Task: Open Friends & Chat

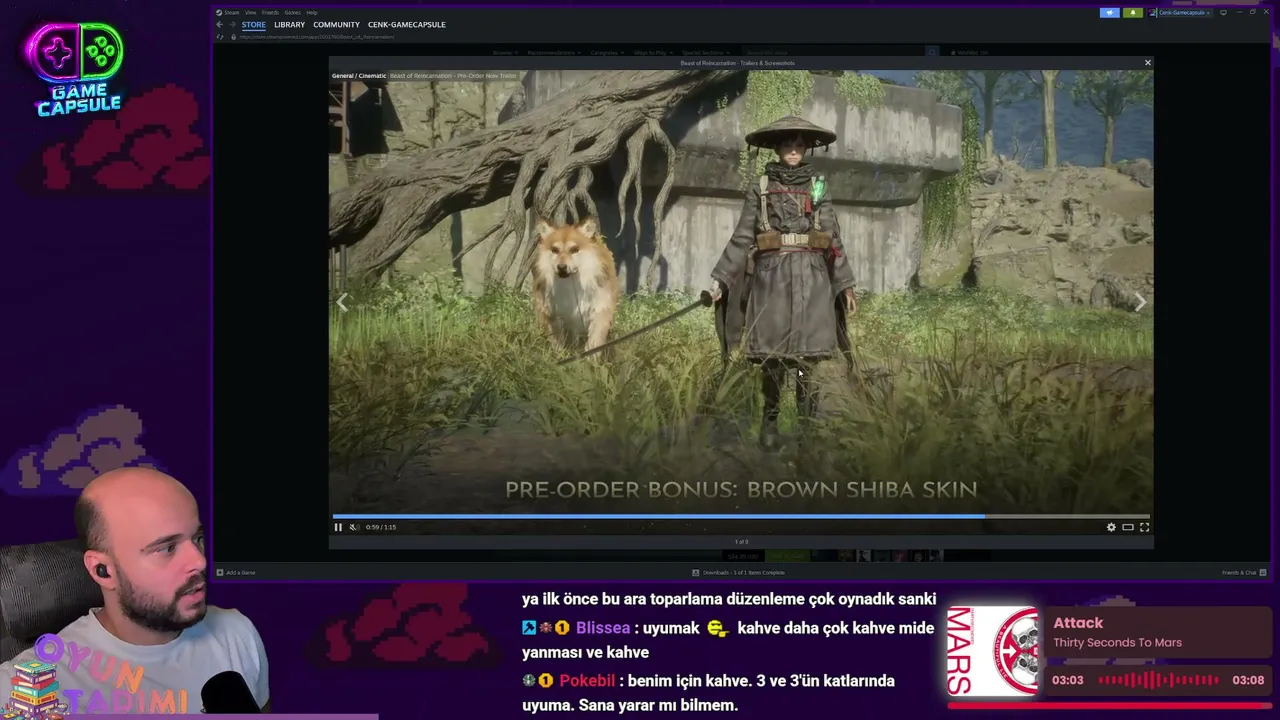Action: point(1244,573)
